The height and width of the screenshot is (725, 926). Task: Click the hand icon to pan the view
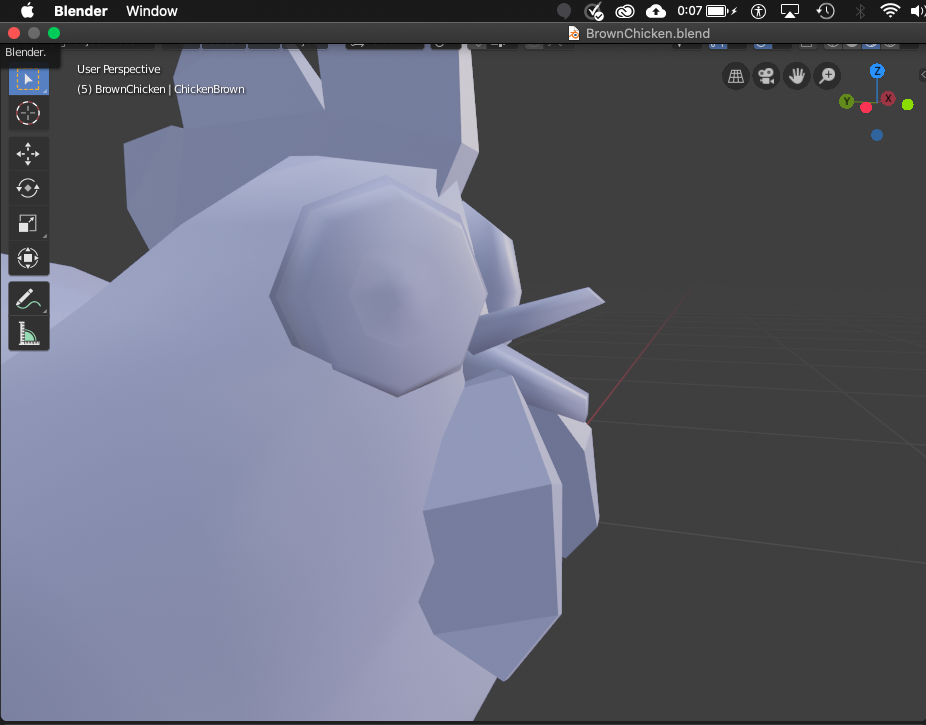tap(797, 76)
